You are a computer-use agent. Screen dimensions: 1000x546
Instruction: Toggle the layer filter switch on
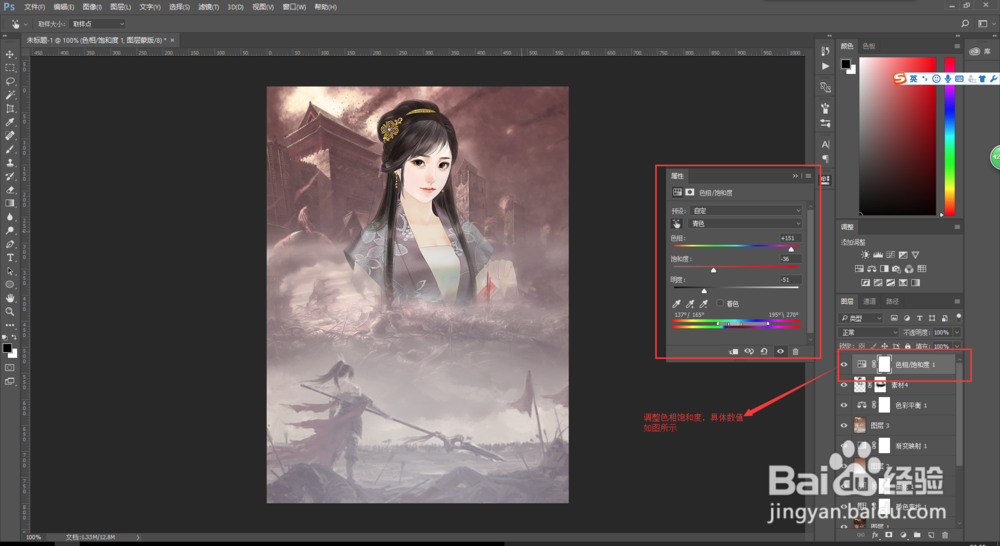(x=959, y=317)
